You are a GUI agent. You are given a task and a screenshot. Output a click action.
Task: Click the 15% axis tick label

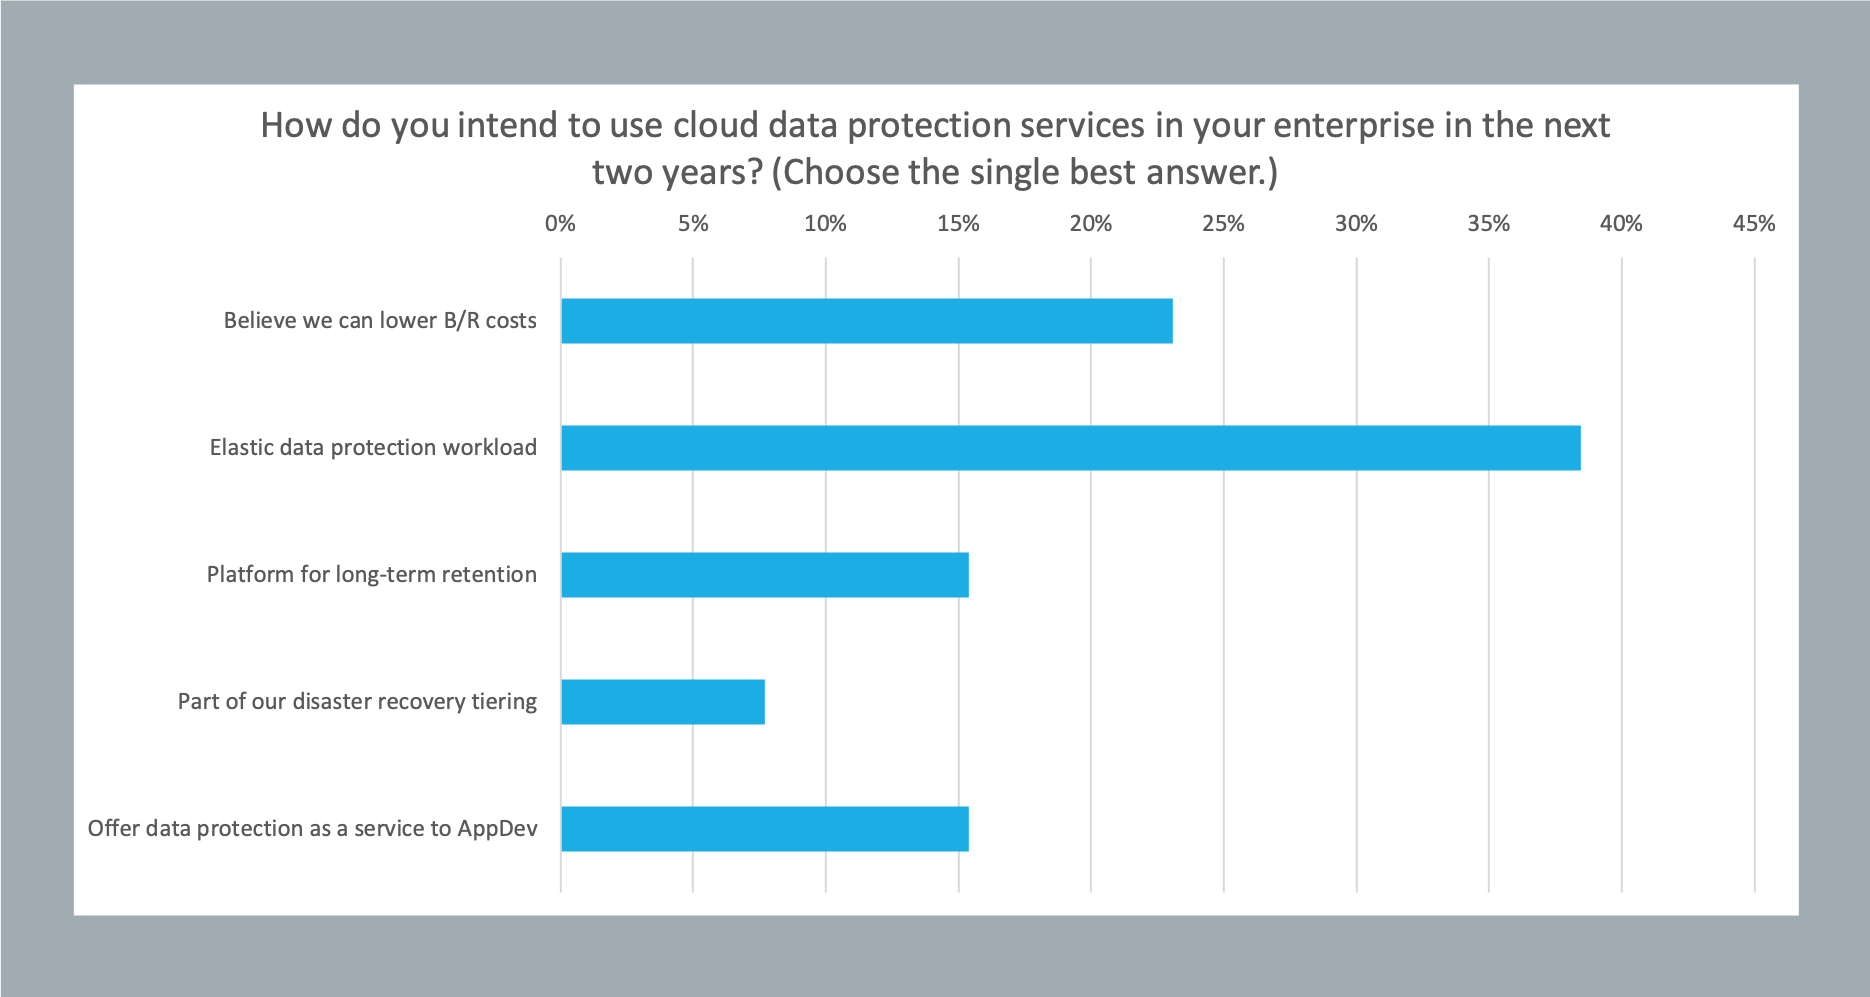tap(958, 224)
